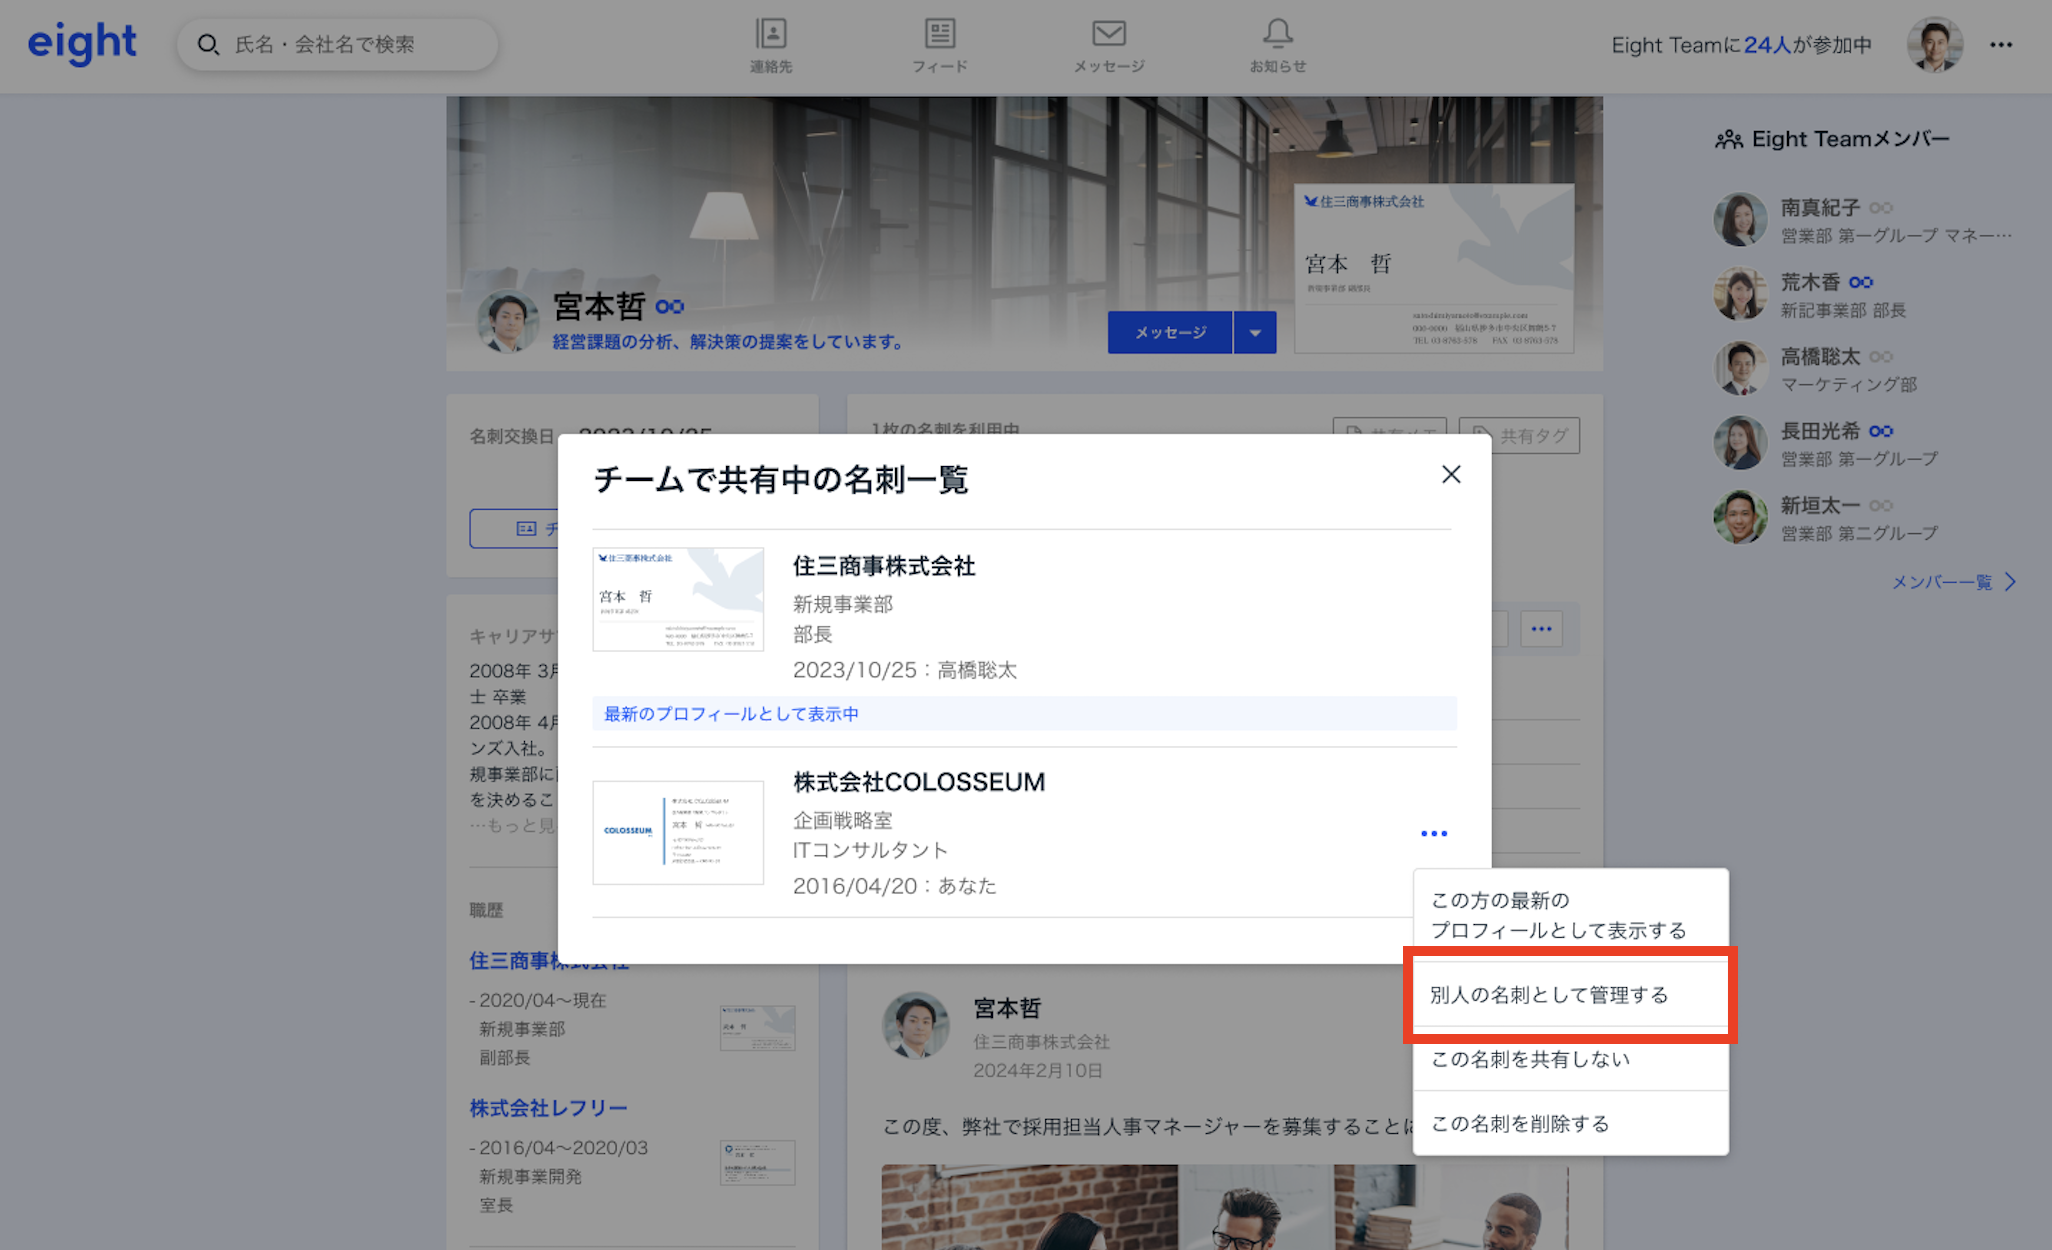
Task: Click the eight logo
Action: coord(82,43)
